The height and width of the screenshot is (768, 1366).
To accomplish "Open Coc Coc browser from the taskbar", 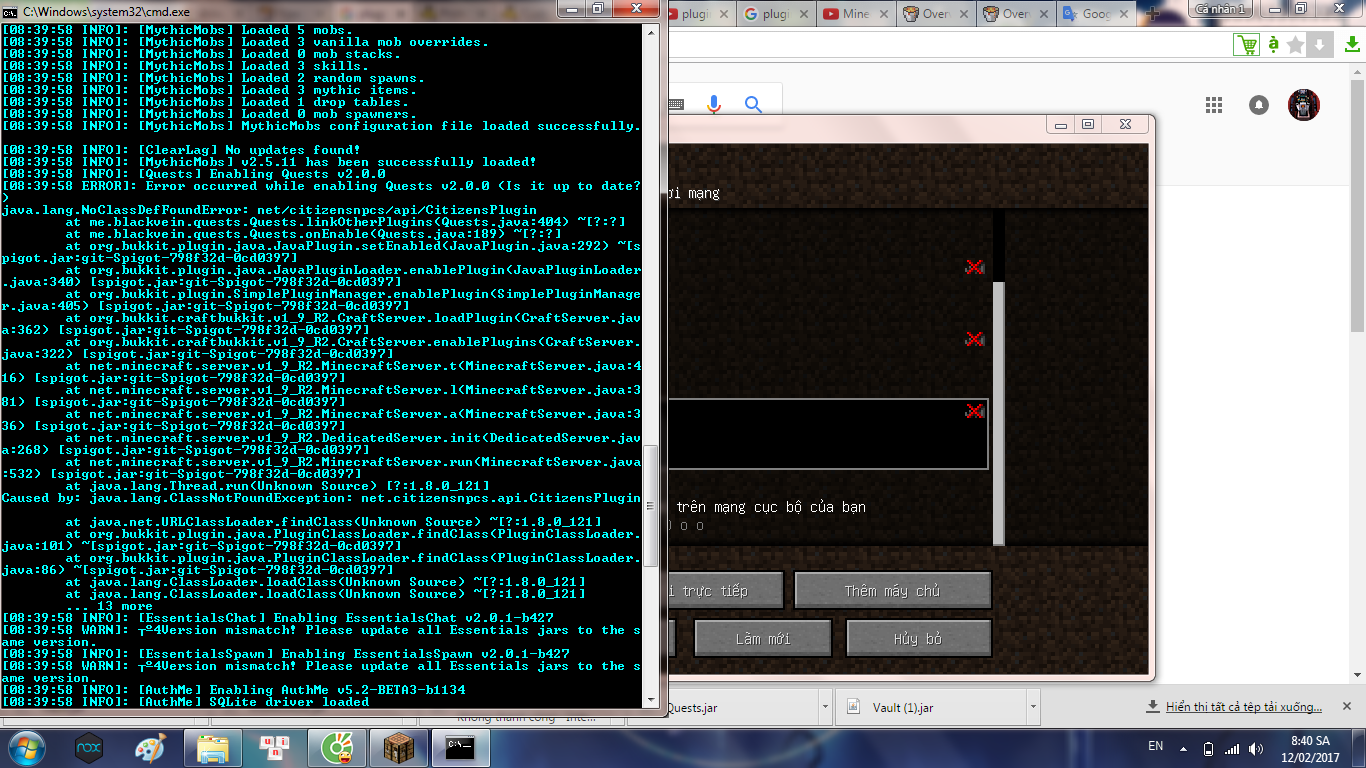I will [x=337, y=748].
